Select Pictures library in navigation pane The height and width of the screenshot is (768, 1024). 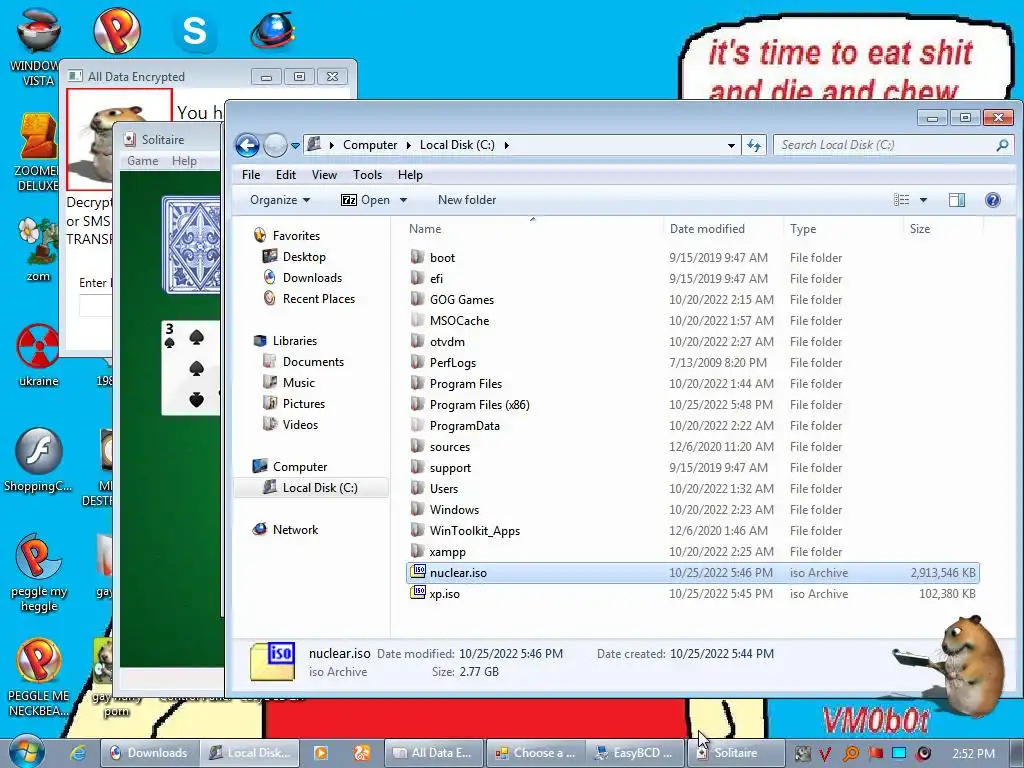304,404
